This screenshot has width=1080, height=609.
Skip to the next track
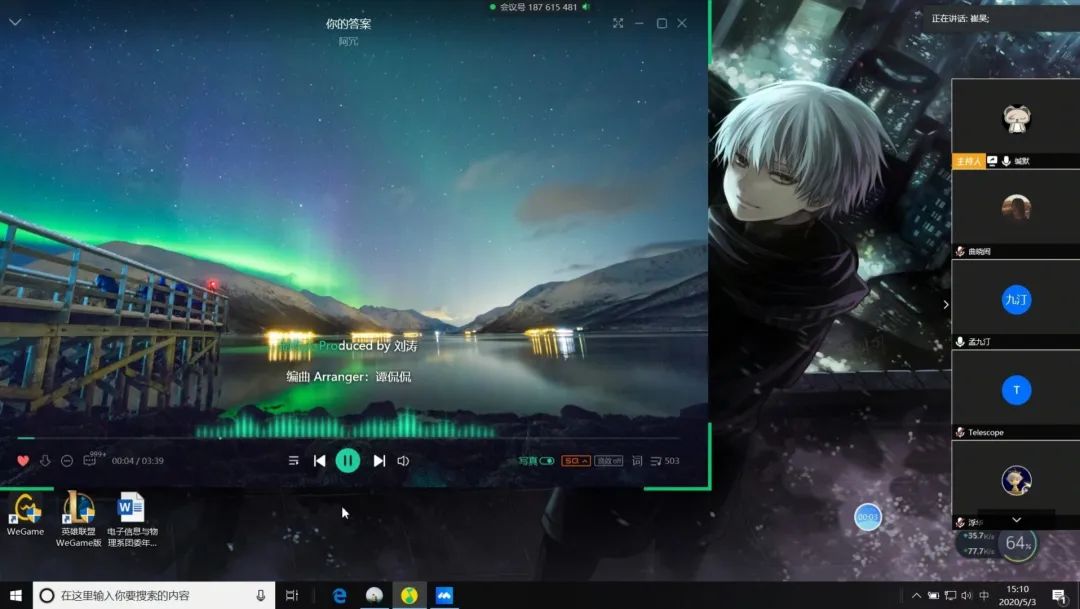pos(379,461)
